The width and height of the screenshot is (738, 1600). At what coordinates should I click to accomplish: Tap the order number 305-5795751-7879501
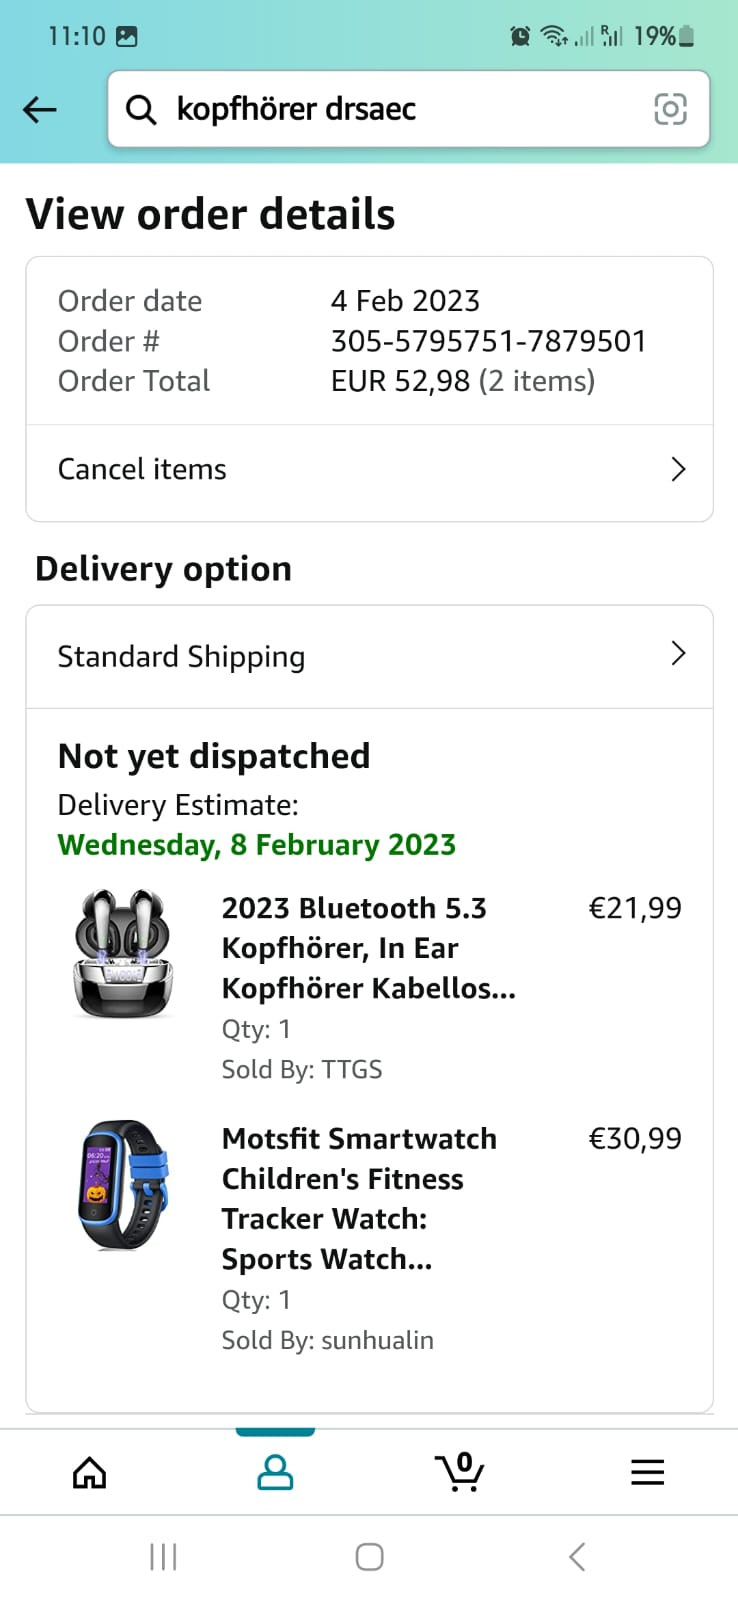tap(488, 341)
